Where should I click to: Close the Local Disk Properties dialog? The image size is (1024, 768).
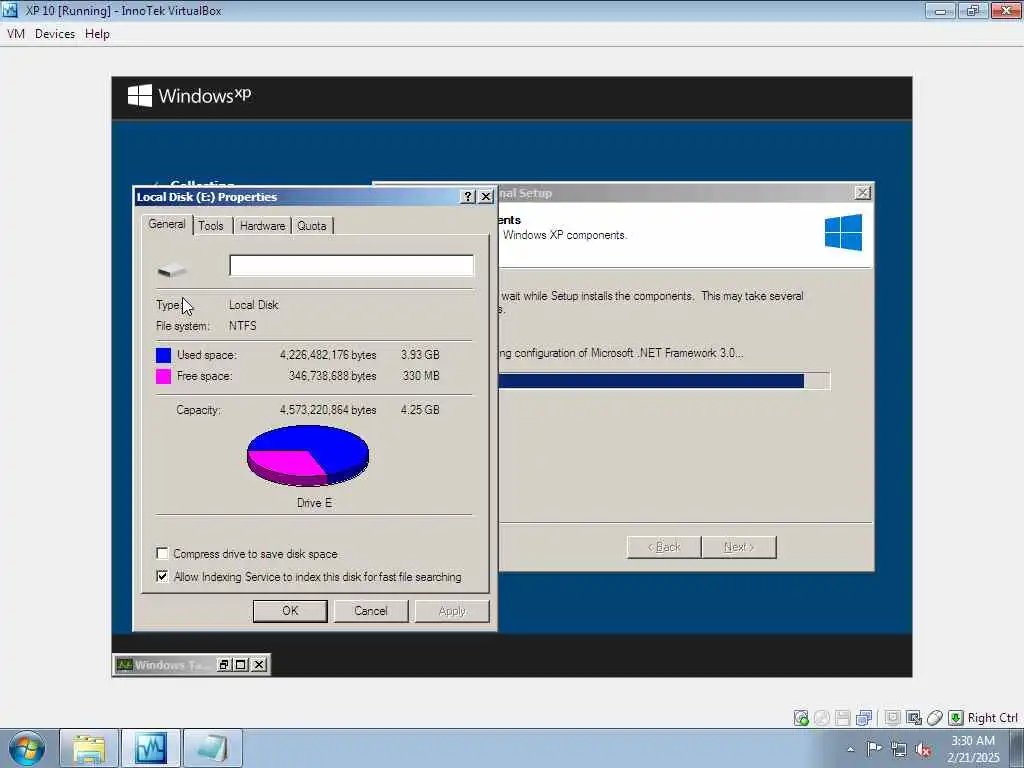pyautogui.click(x=486, y=197)
